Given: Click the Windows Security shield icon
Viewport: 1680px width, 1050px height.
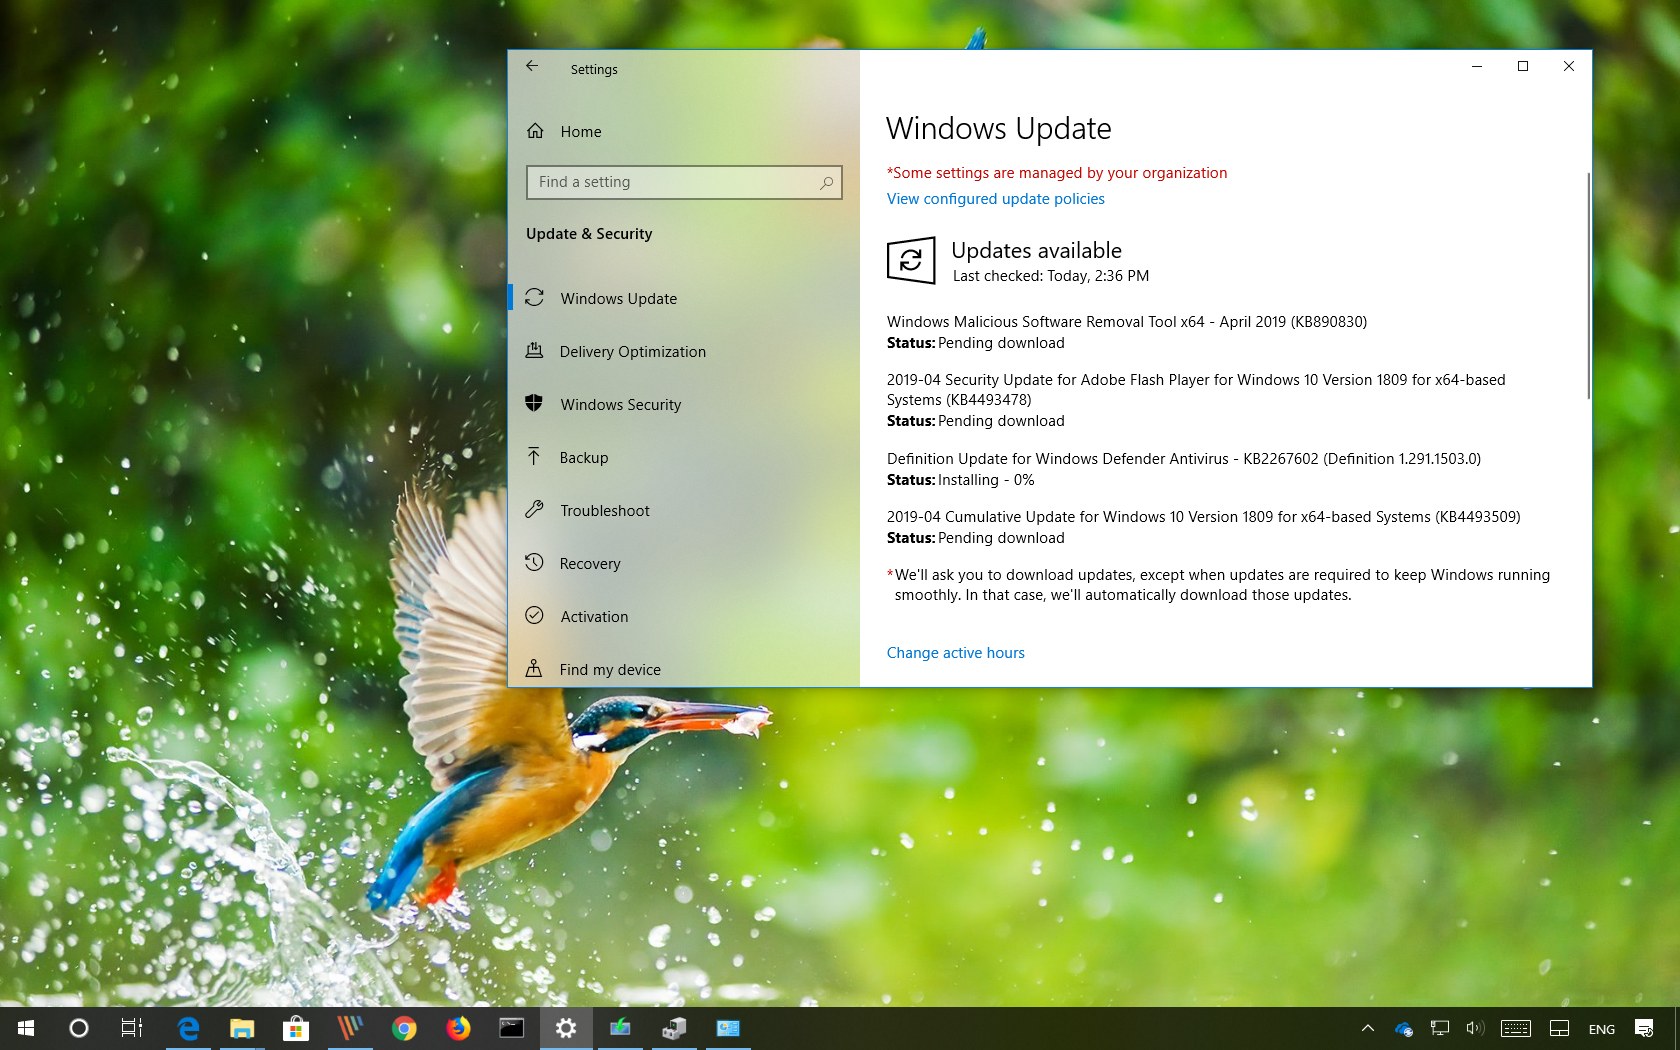Looking at the screenshot, I should 535,403.
